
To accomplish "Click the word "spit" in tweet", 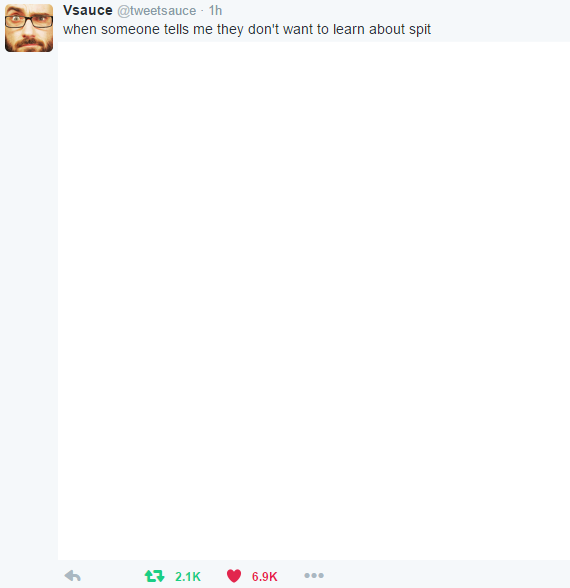I will [x=420, y=30].
